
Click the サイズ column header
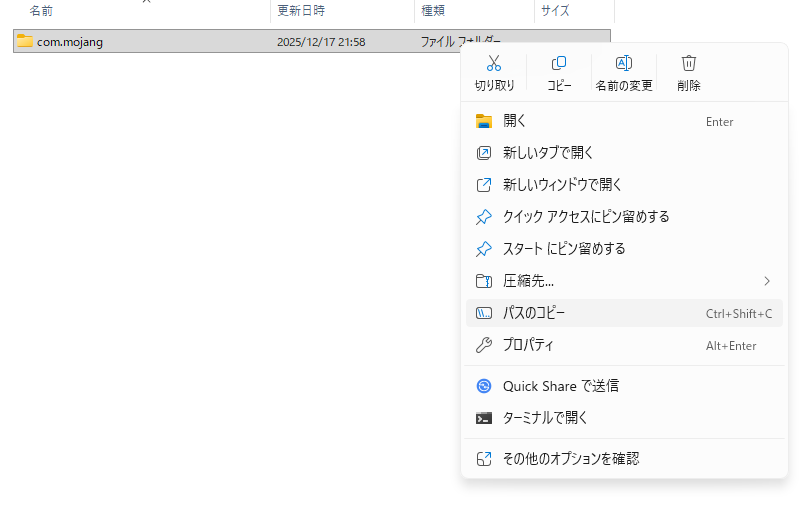pyautogui.click(x=555, y=10)
